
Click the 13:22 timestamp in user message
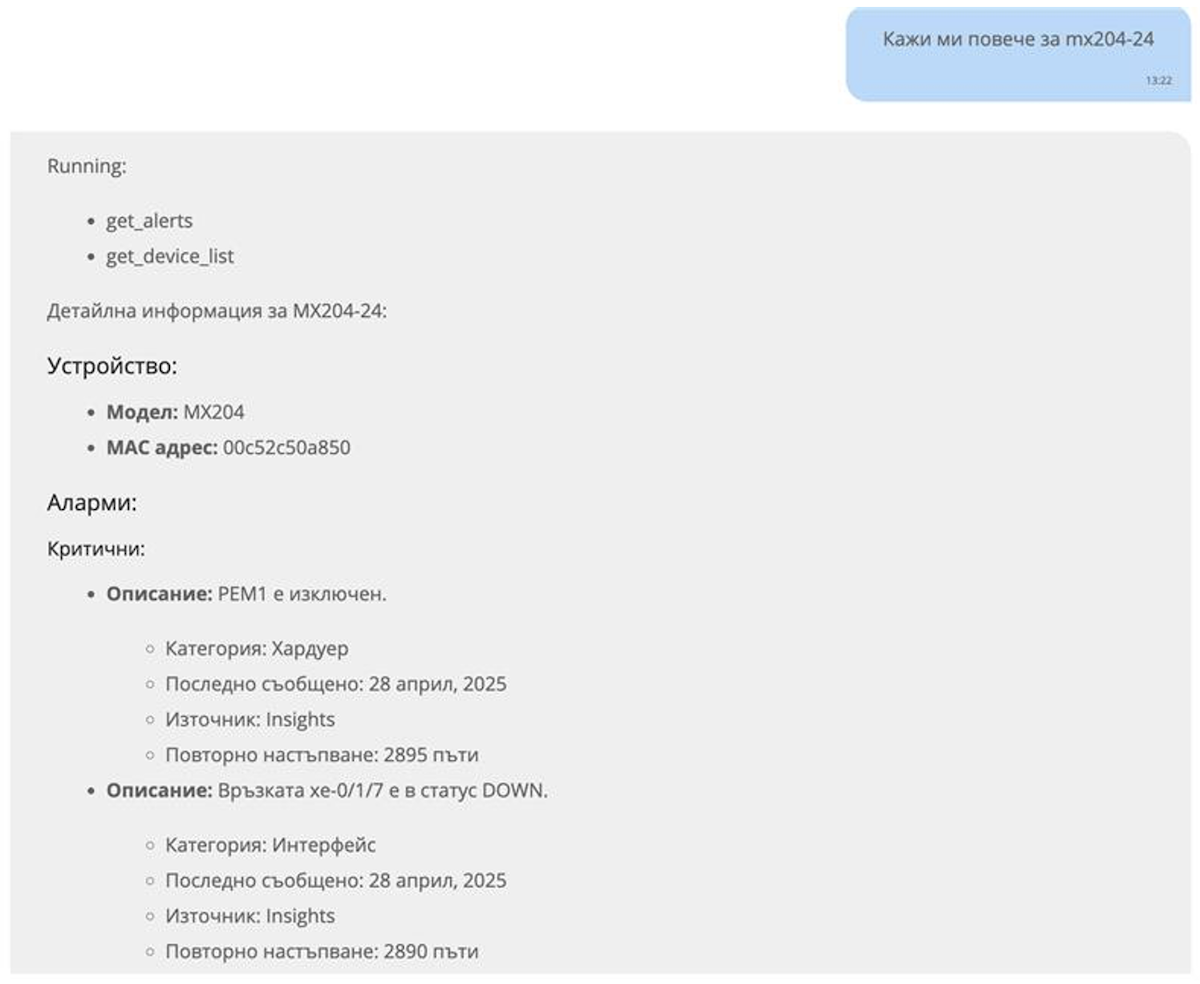pos(1158,80)
